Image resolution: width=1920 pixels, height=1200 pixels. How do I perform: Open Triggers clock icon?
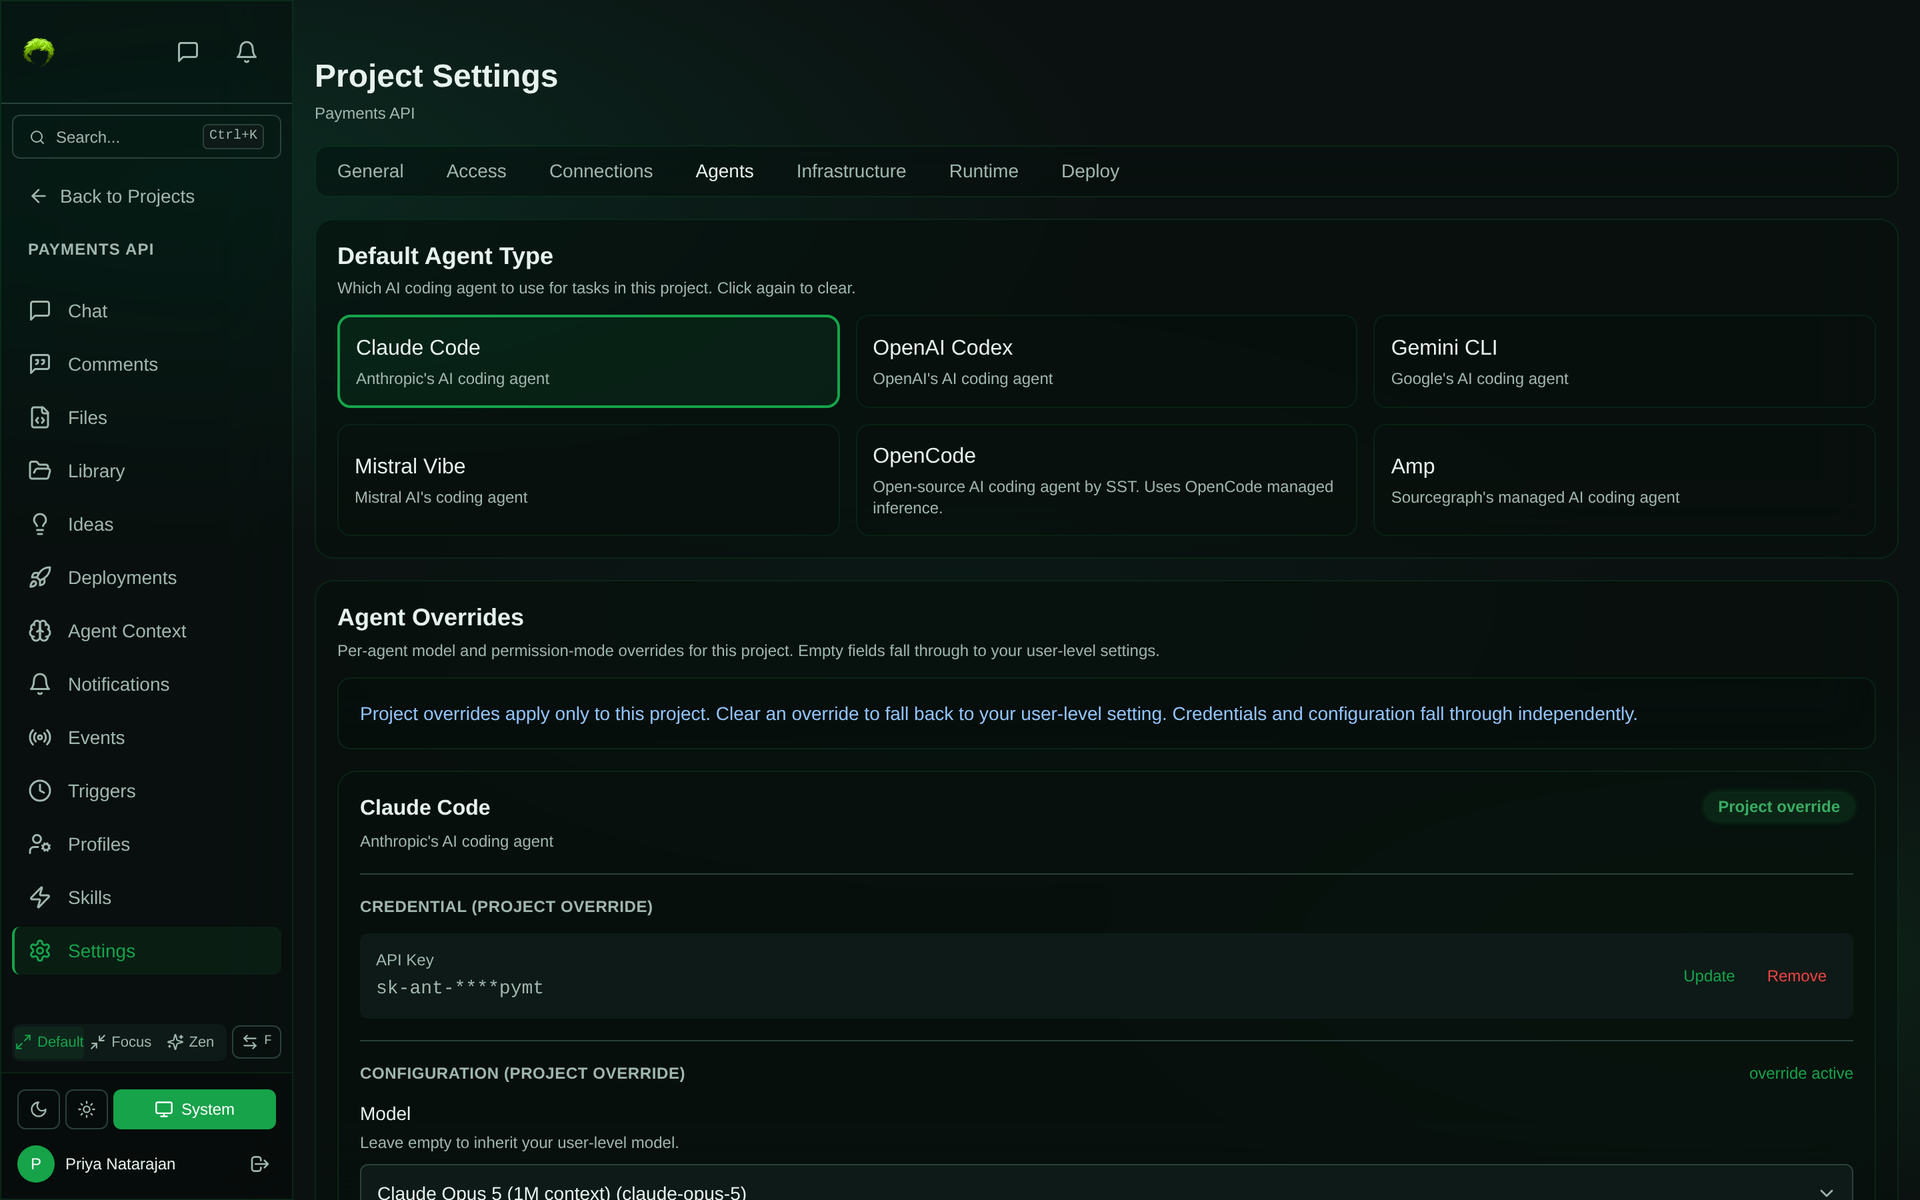[40, 791]
